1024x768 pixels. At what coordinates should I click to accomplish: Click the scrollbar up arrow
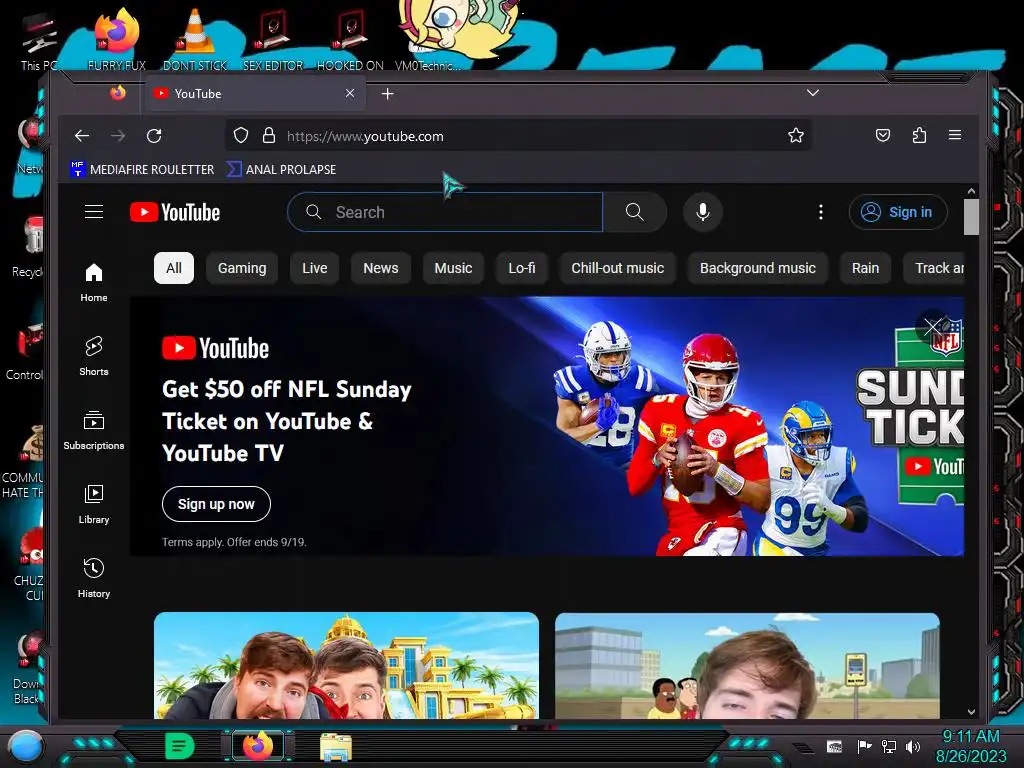(x=971, y=191)
